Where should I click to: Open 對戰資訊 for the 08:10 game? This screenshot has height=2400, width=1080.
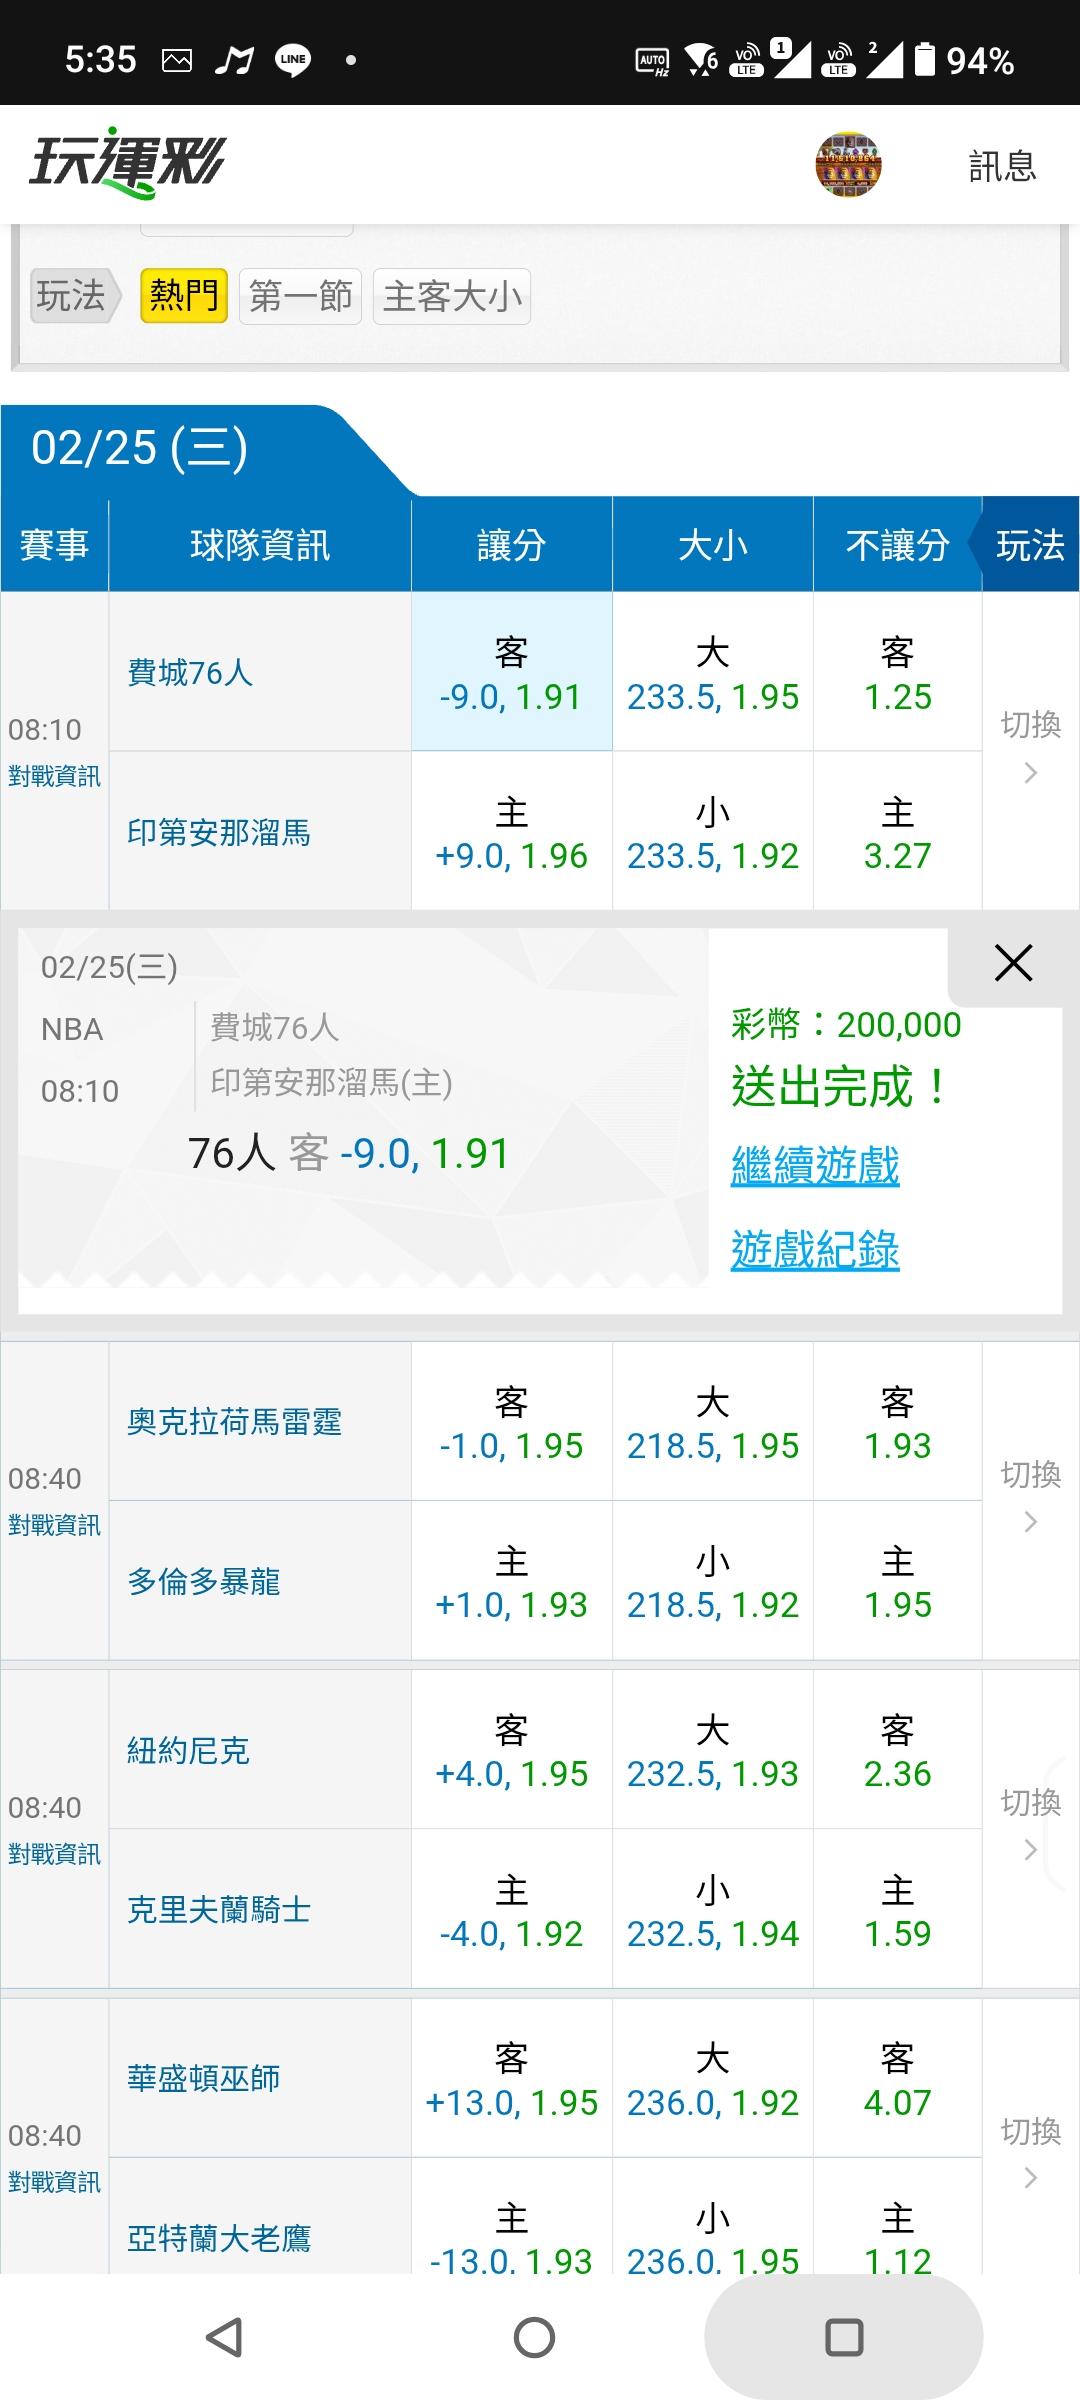tap(54, 776)
